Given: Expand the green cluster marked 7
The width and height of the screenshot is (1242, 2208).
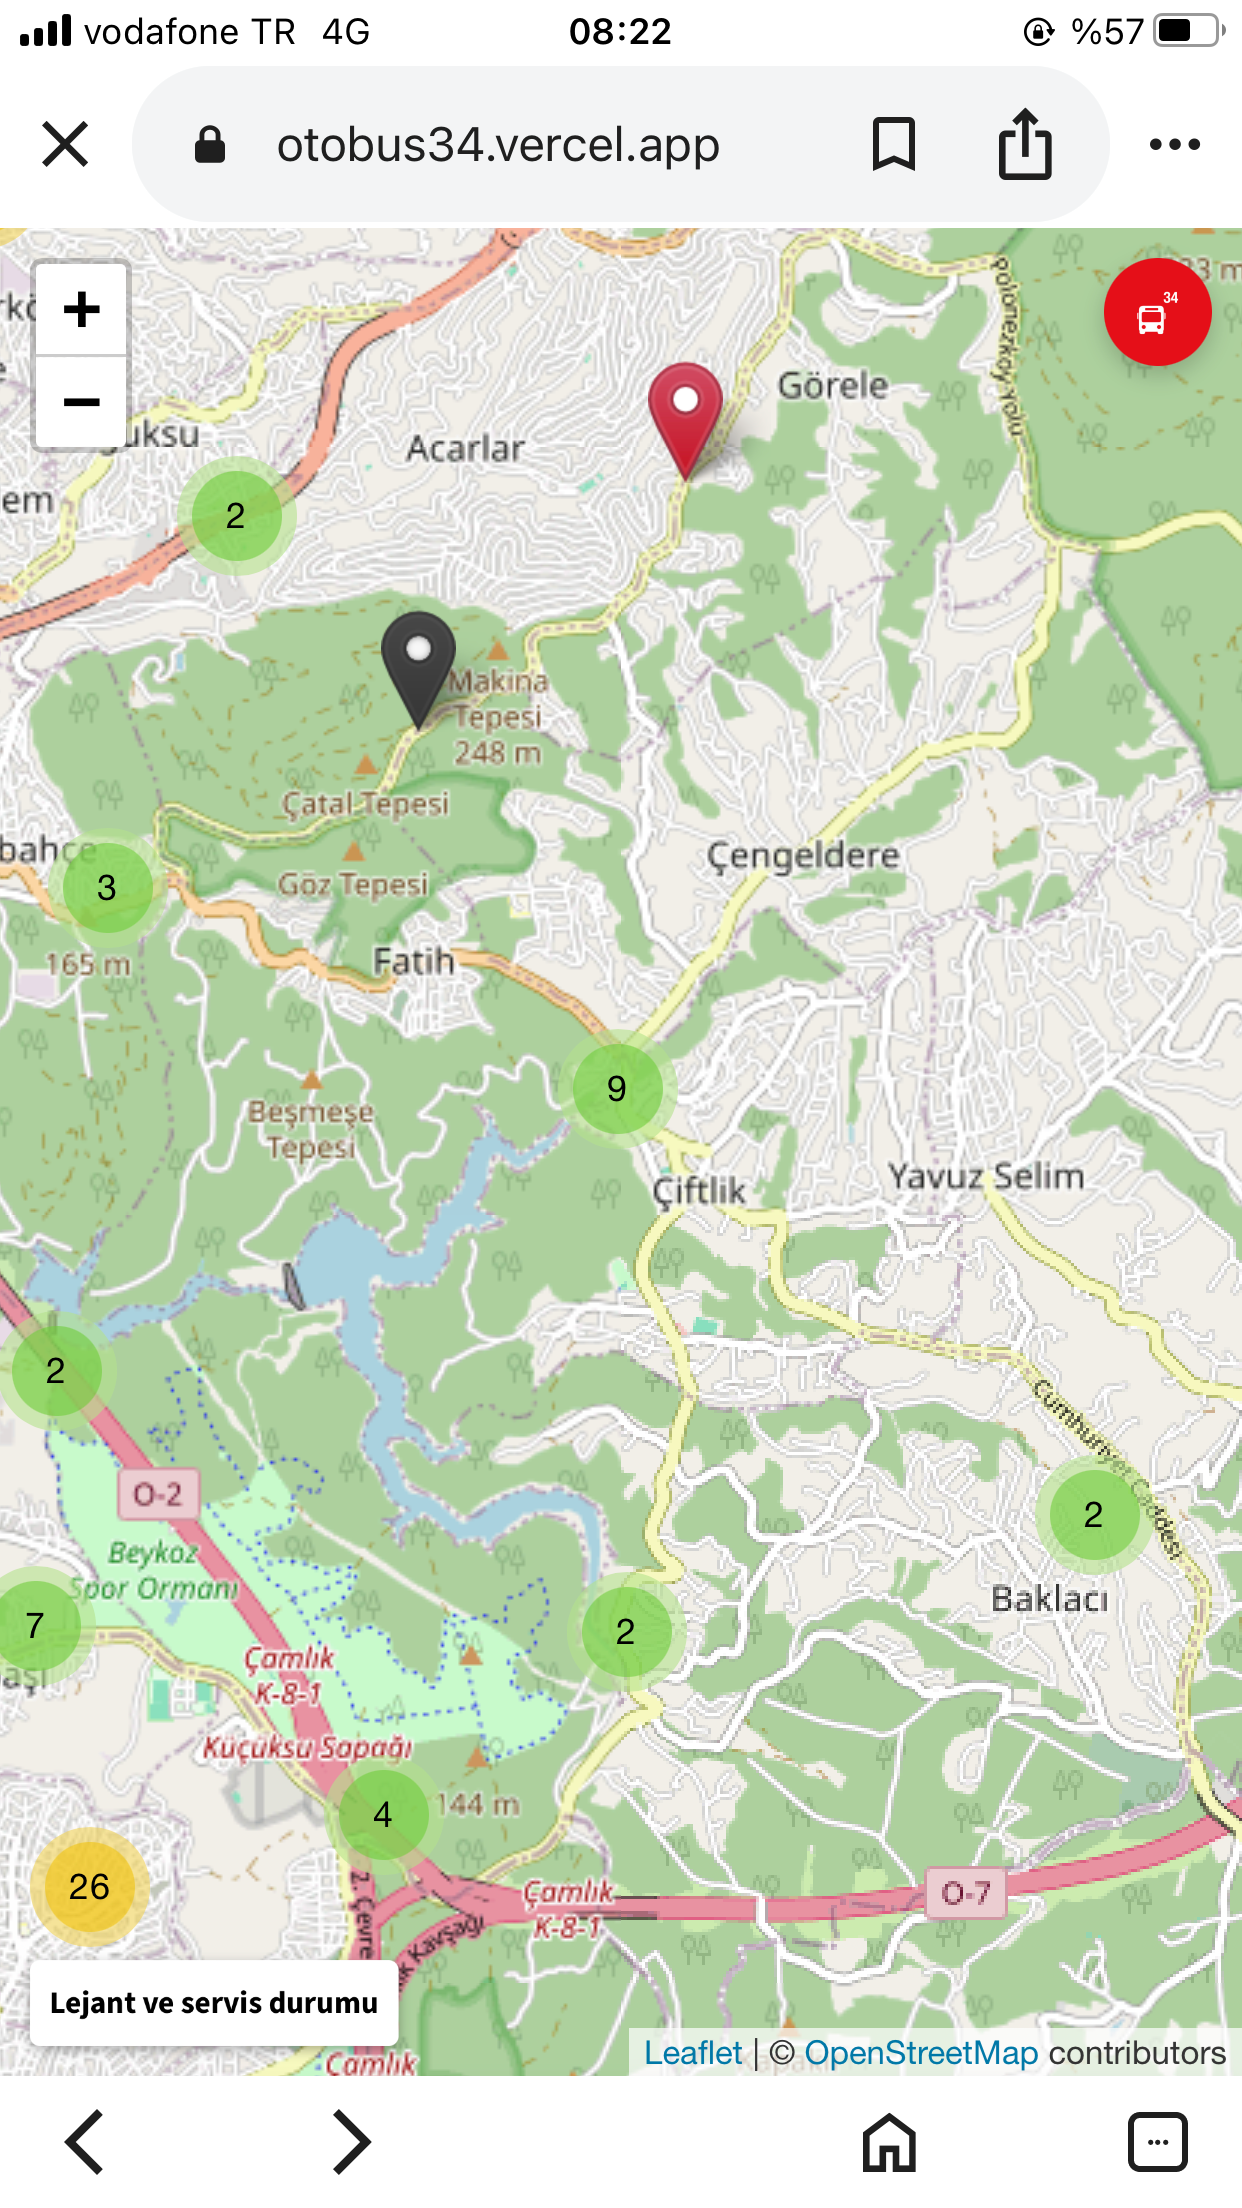Looking at the screenshot, I should coord(35,1625).
